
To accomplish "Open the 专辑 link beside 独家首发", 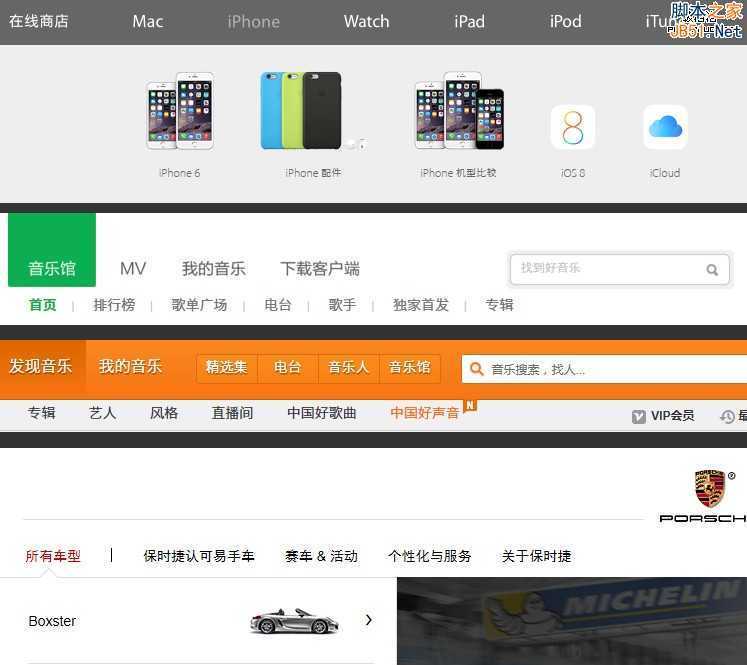I will tap(499, 305).
